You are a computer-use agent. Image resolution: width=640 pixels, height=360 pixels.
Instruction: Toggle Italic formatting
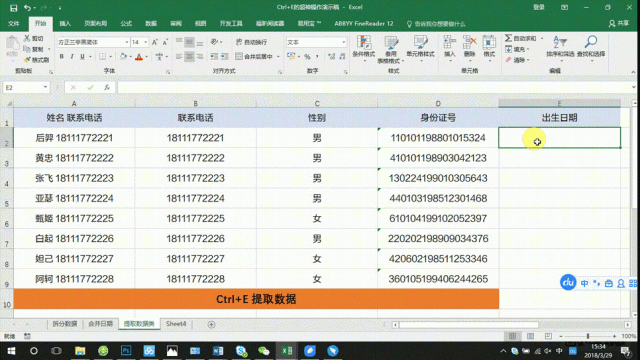72,56
